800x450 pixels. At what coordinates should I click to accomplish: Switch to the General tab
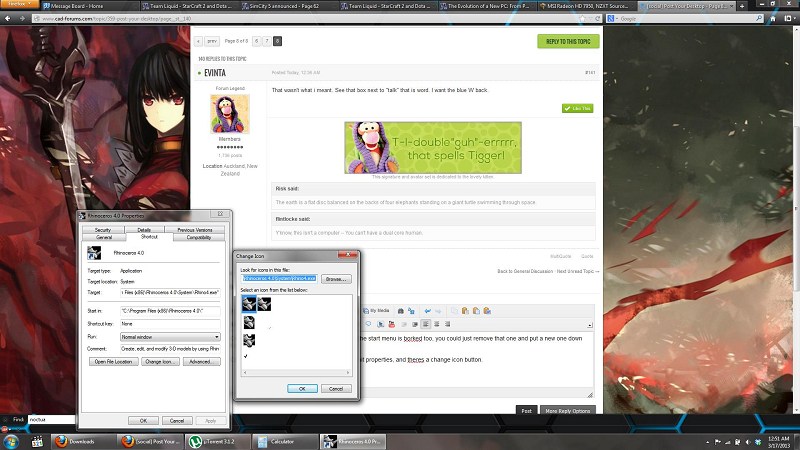pos(104,237)
